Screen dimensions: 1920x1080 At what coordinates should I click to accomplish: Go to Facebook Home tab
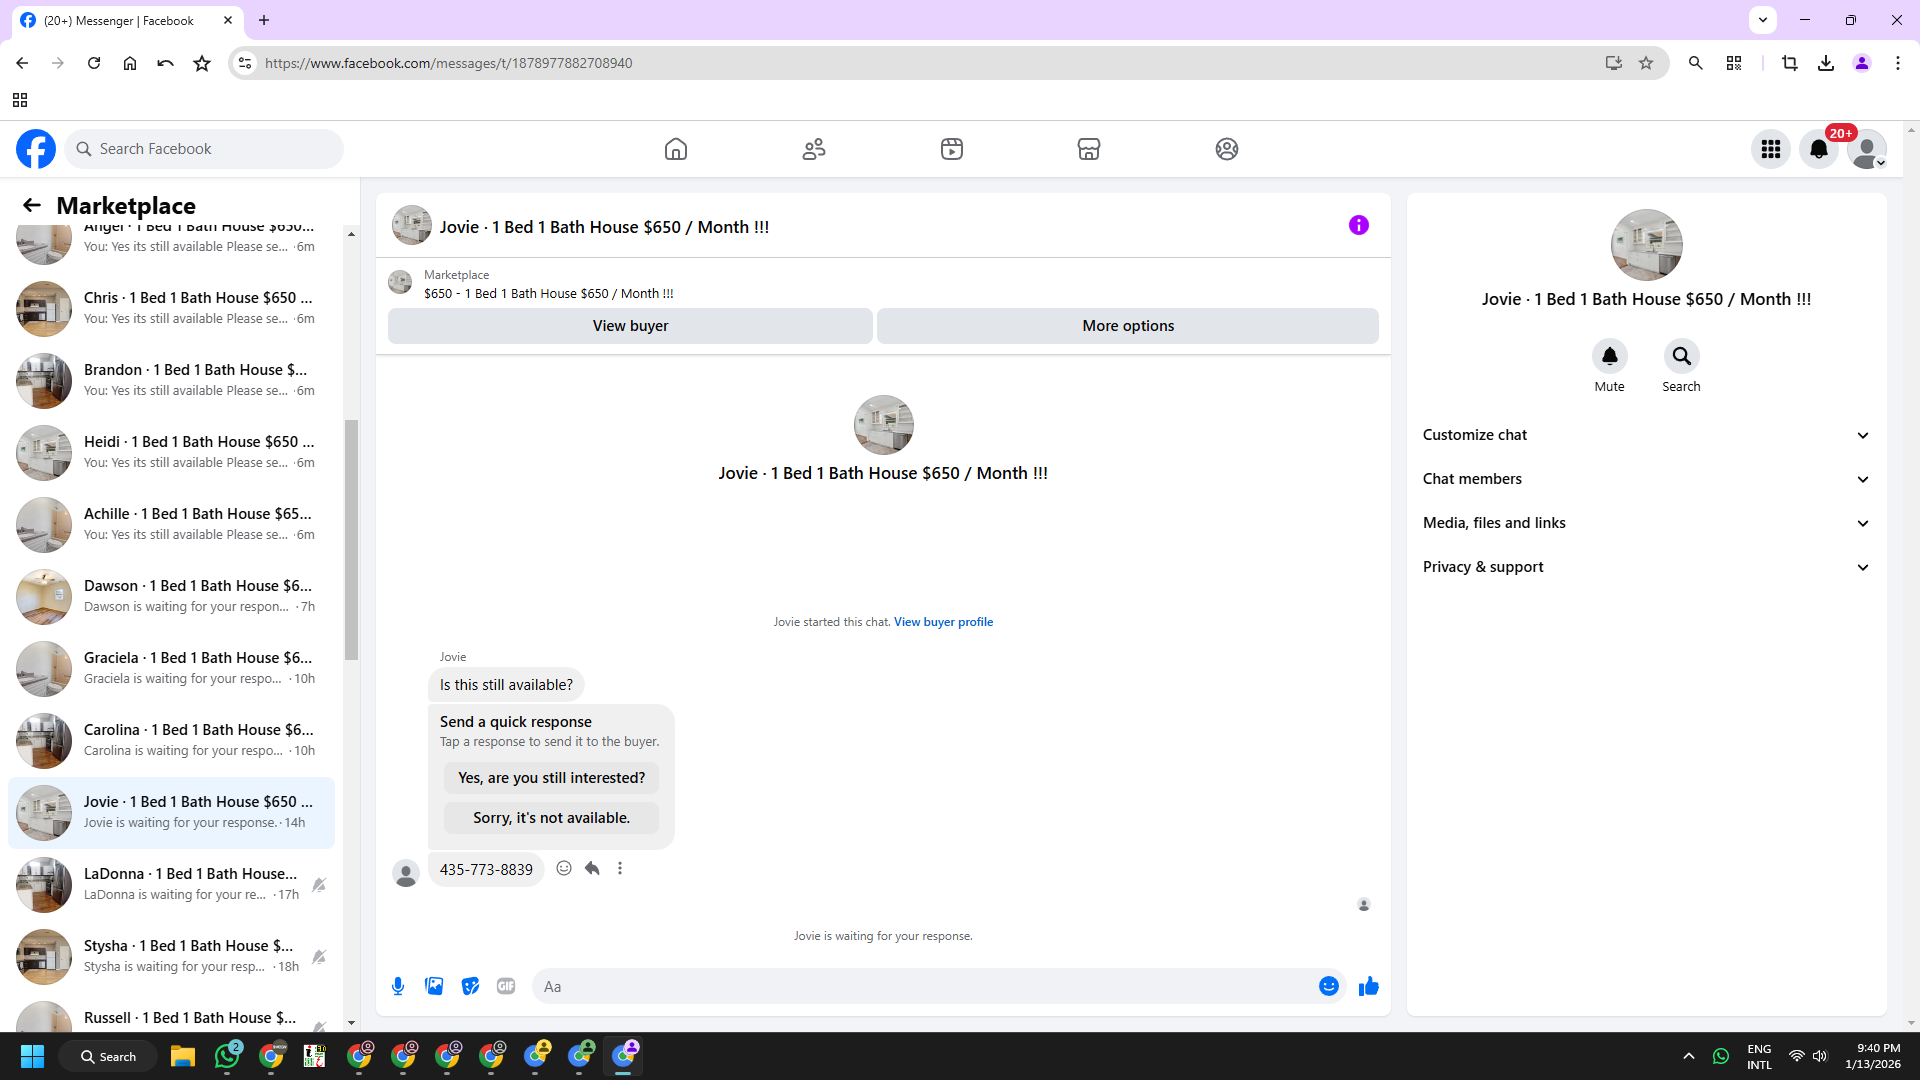point(676,149)
